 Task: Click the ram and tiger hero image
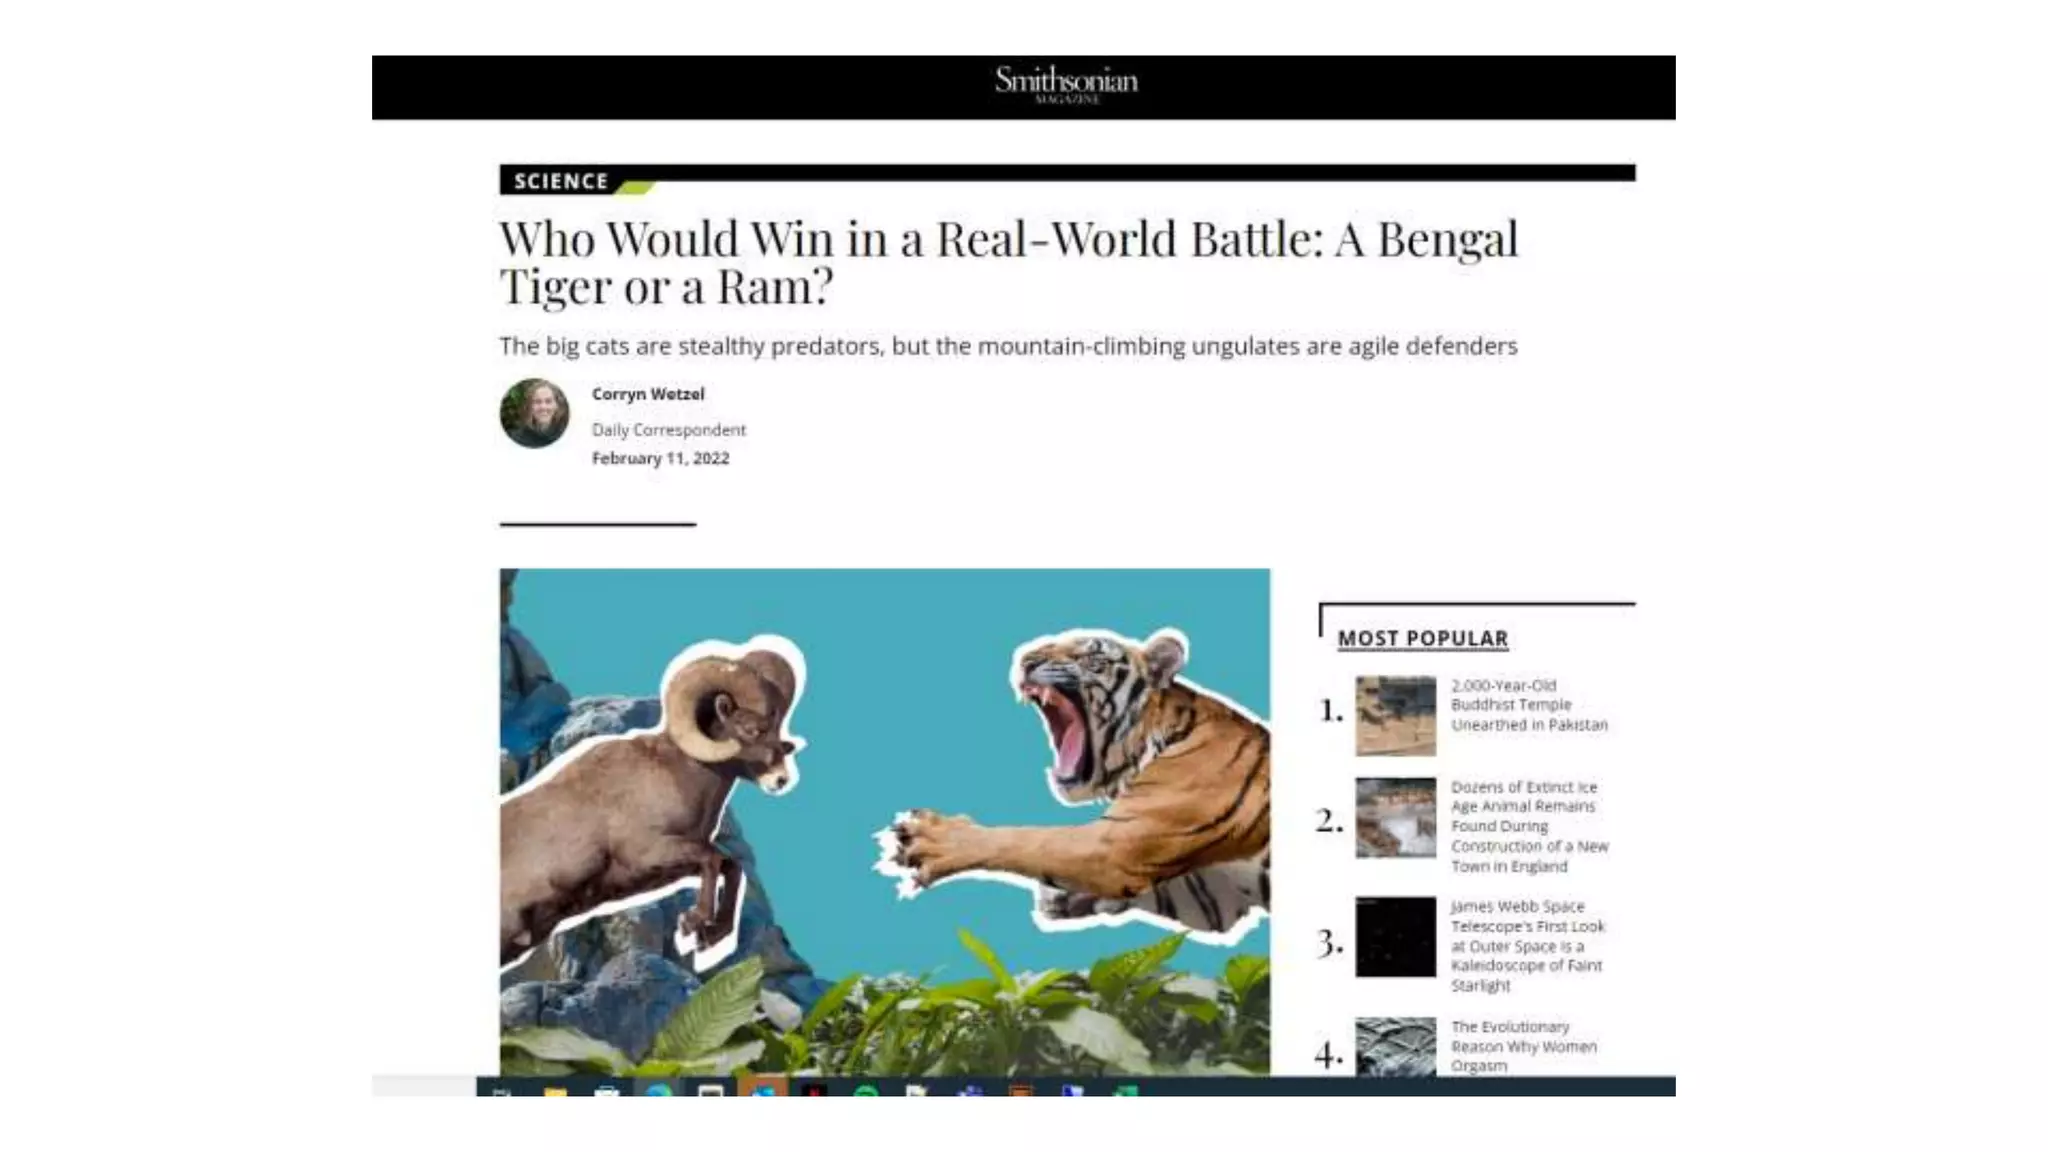884,822
